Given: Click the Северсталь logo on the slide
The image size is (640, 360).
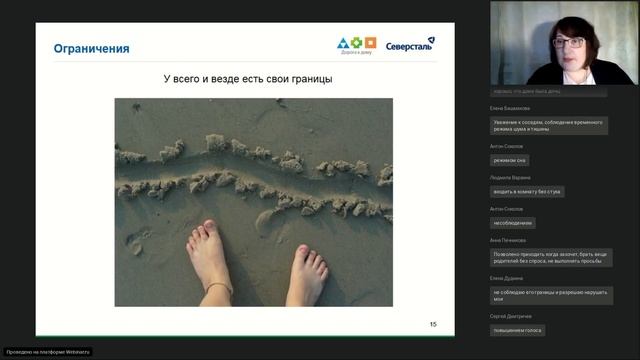Looking at the screenshot, I should pos(410,44).
